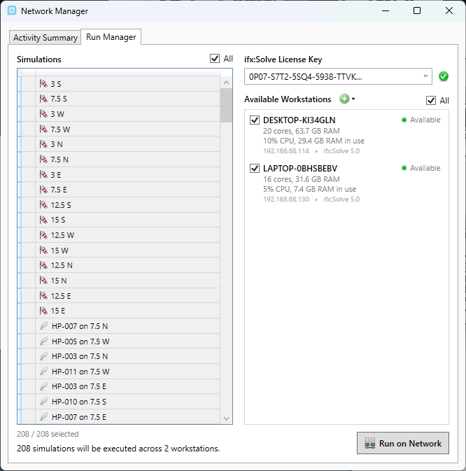Image resolution: width=466 pixels, height=471 pixels.
Task: Select the Run Manager tab
Action: coord(111,37)
